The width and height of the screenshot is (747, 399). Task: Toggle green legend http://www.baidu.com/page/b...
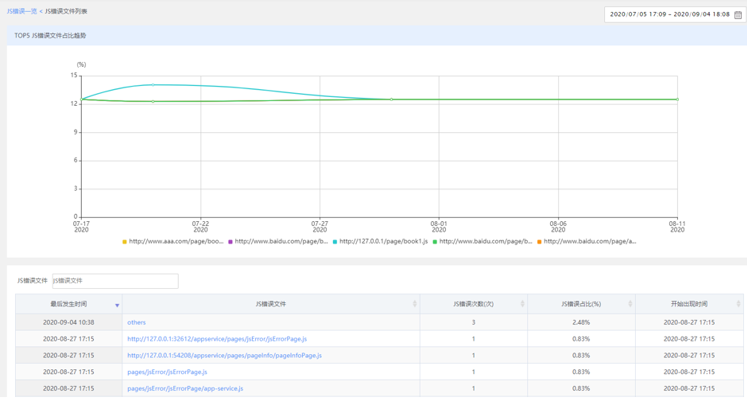point(482,241)
